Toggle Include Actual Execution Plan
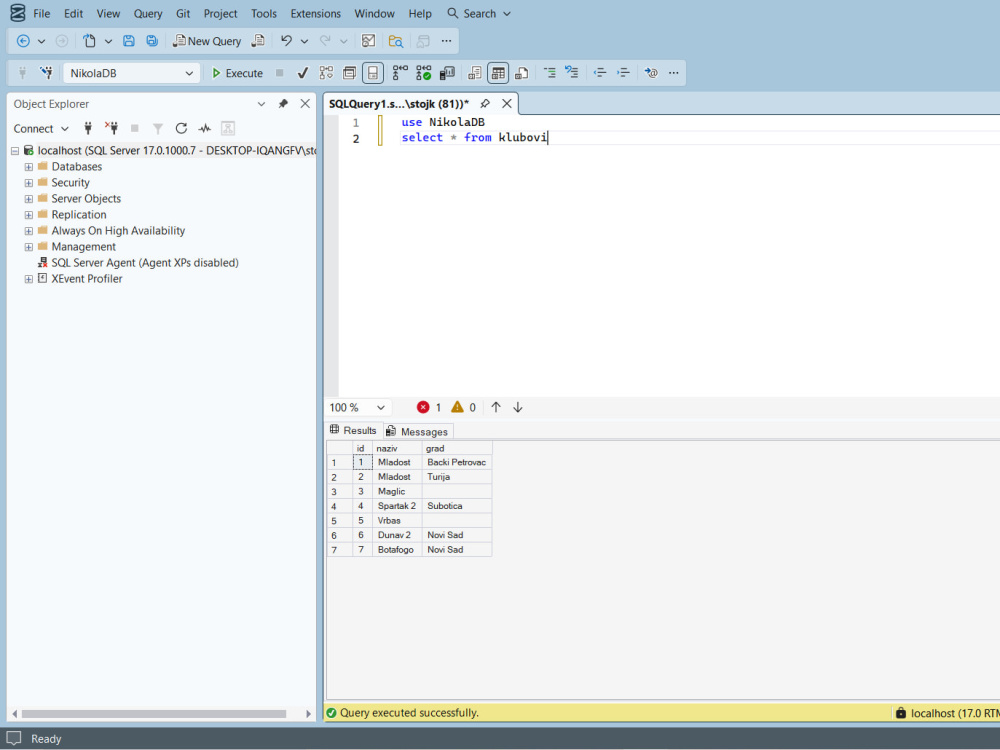Viewport: 1000px width, 750px height. (x=400, y=73)
